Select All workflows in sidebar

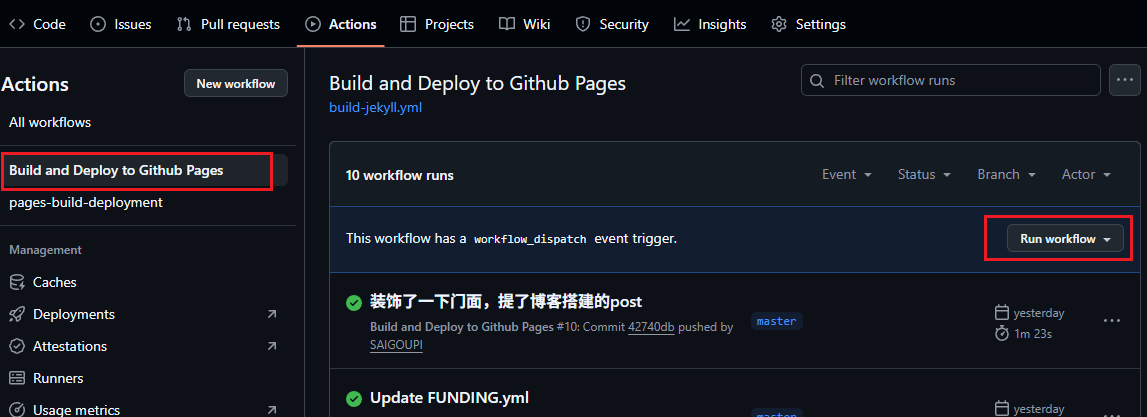point(50,122)
